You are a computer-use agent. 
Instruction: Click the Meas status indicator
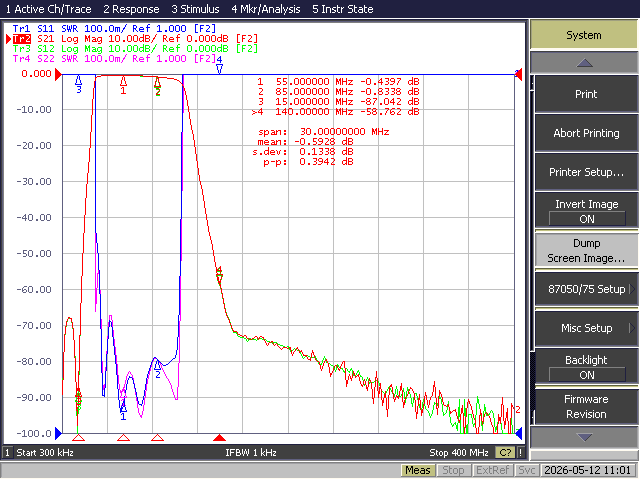tap(418, 471)
